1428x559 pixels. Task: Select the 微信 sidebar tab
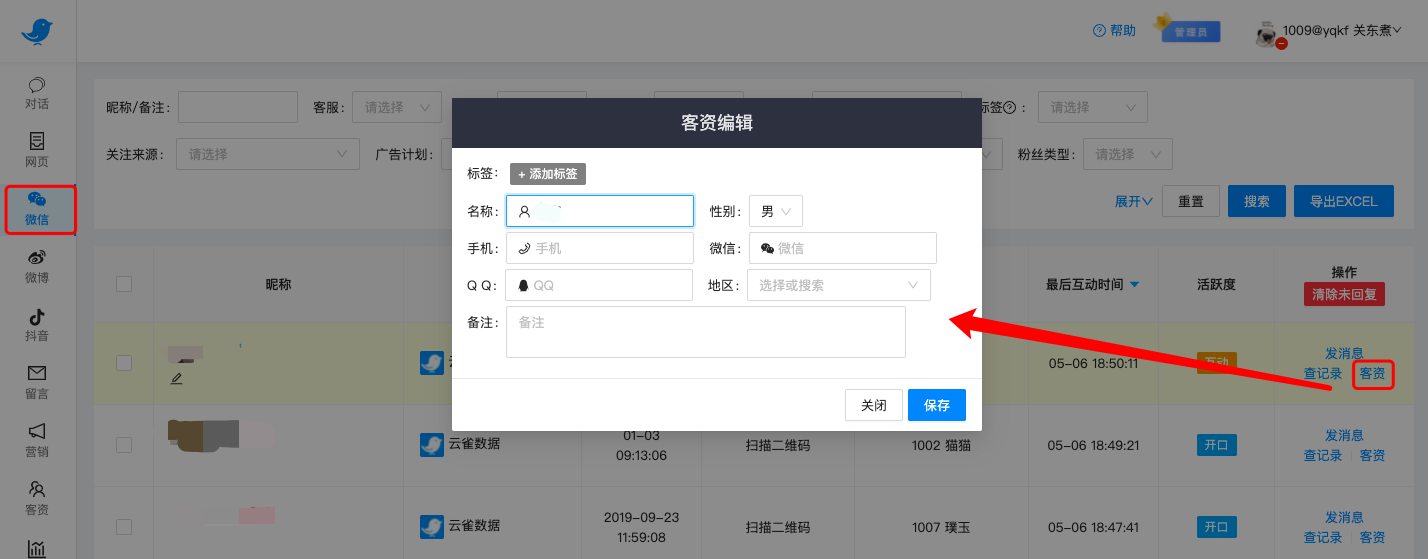[39, 210]
